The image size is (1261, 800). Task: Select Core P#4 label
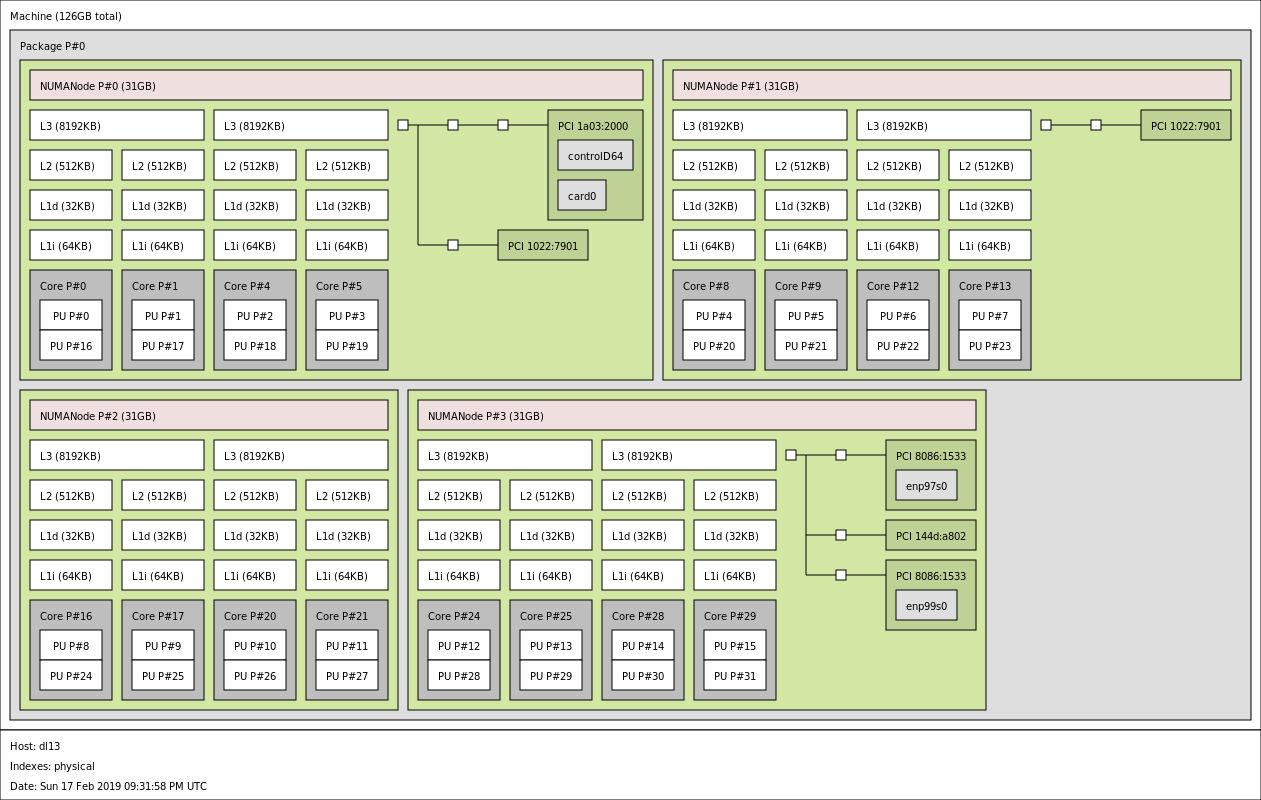pos(247,287)
